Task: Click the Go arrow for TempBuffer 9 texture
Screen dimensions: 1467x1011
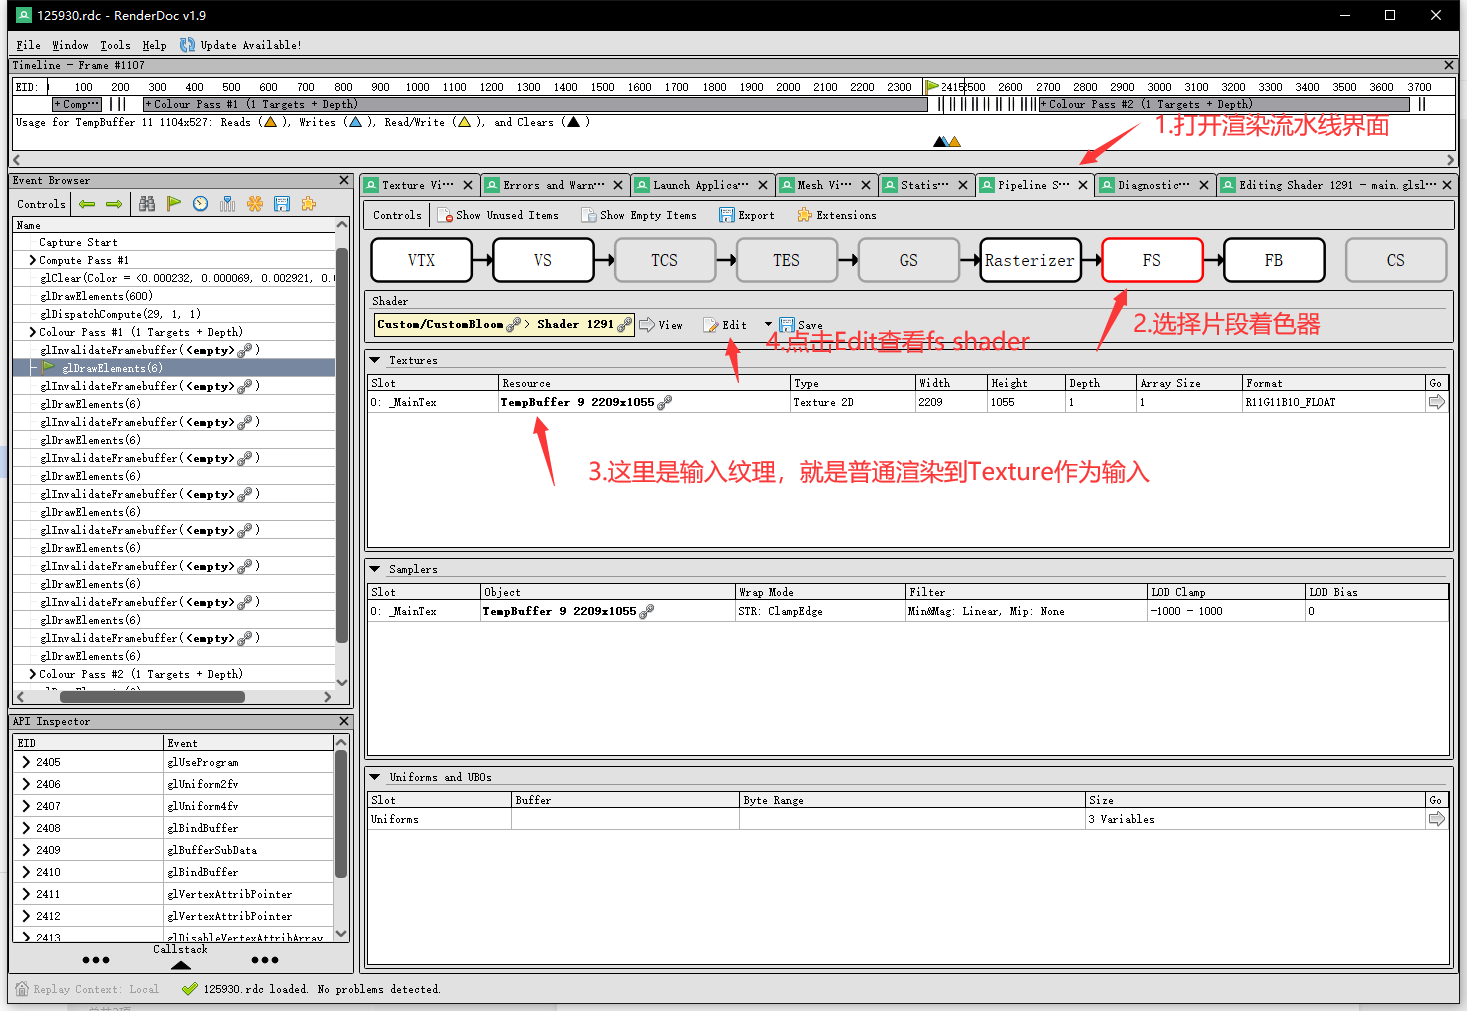Action: tap(1436, 401)
